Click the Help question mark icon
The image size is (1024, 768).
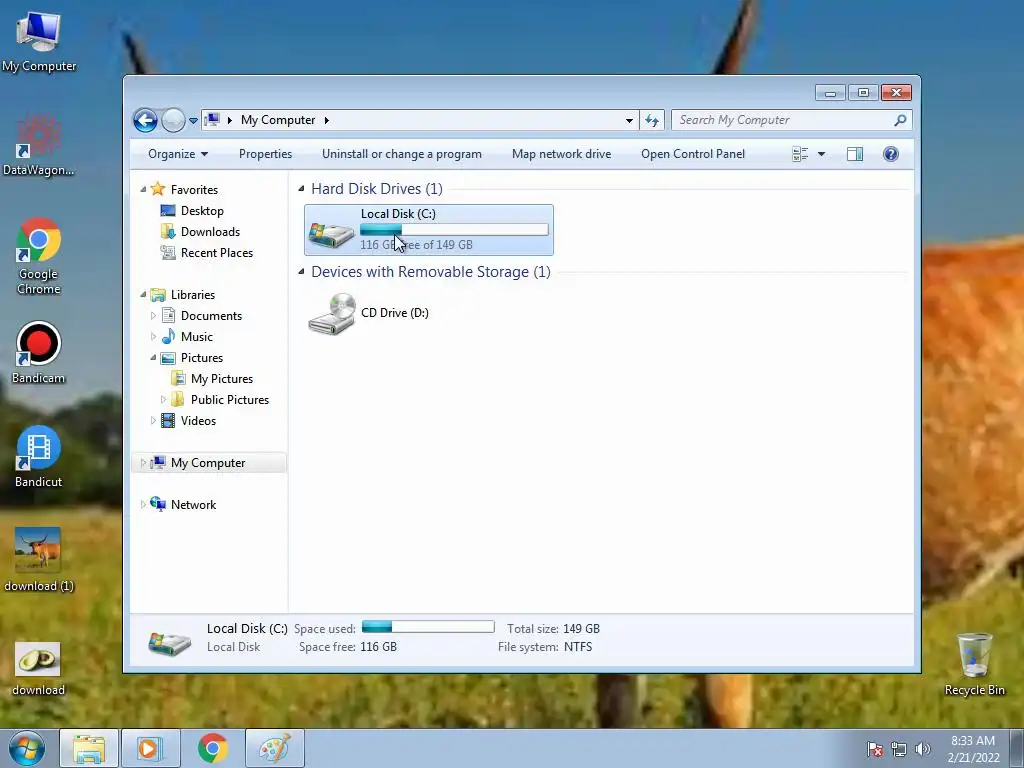point(891,154)
